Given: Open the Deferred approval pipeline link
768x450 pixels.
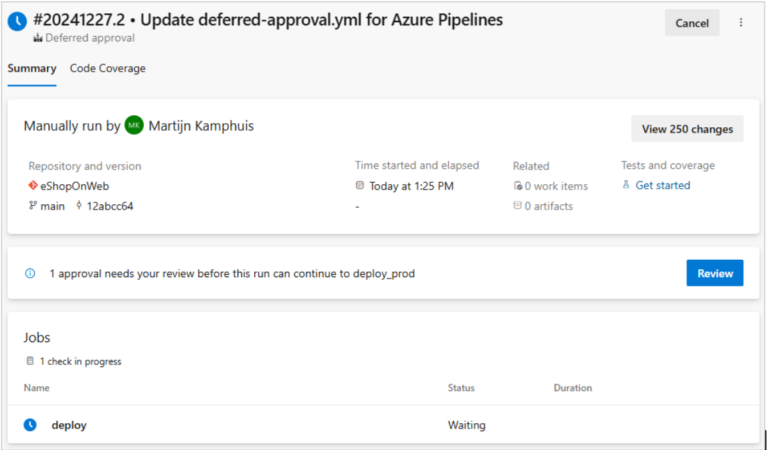Looking at the screenshot, I should 90,38.
